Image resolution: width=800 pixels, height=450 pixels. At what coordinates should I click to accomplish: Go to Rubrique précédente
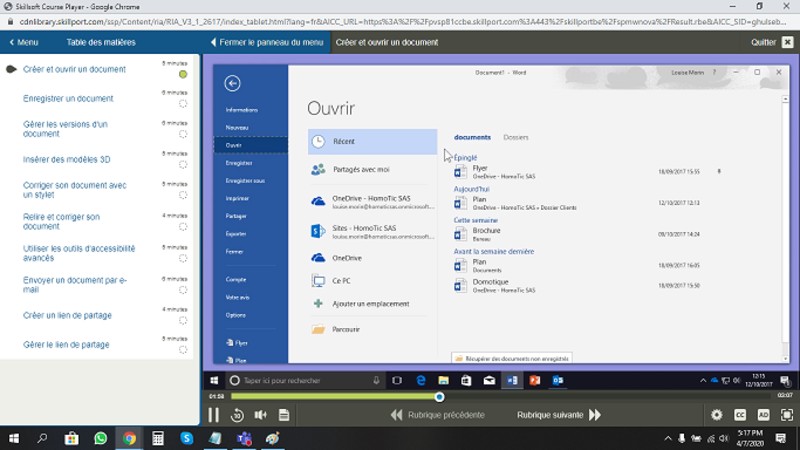click(438, 415)
